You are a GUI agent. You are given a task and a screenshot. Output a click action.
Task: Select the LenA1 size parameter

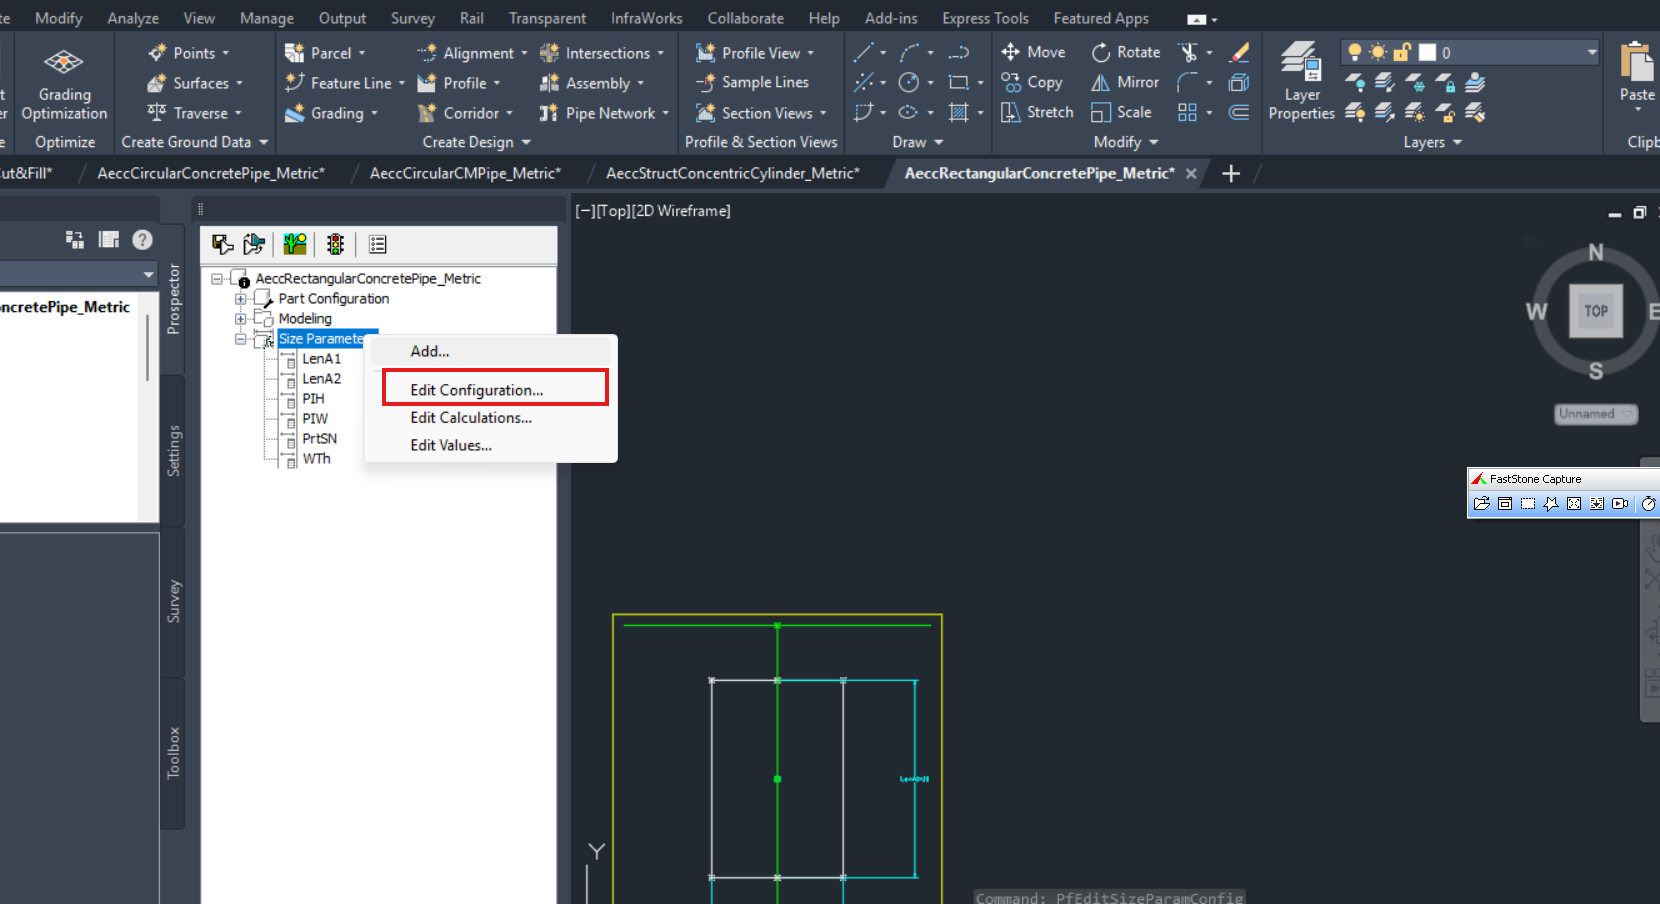(x=321, y=359)
